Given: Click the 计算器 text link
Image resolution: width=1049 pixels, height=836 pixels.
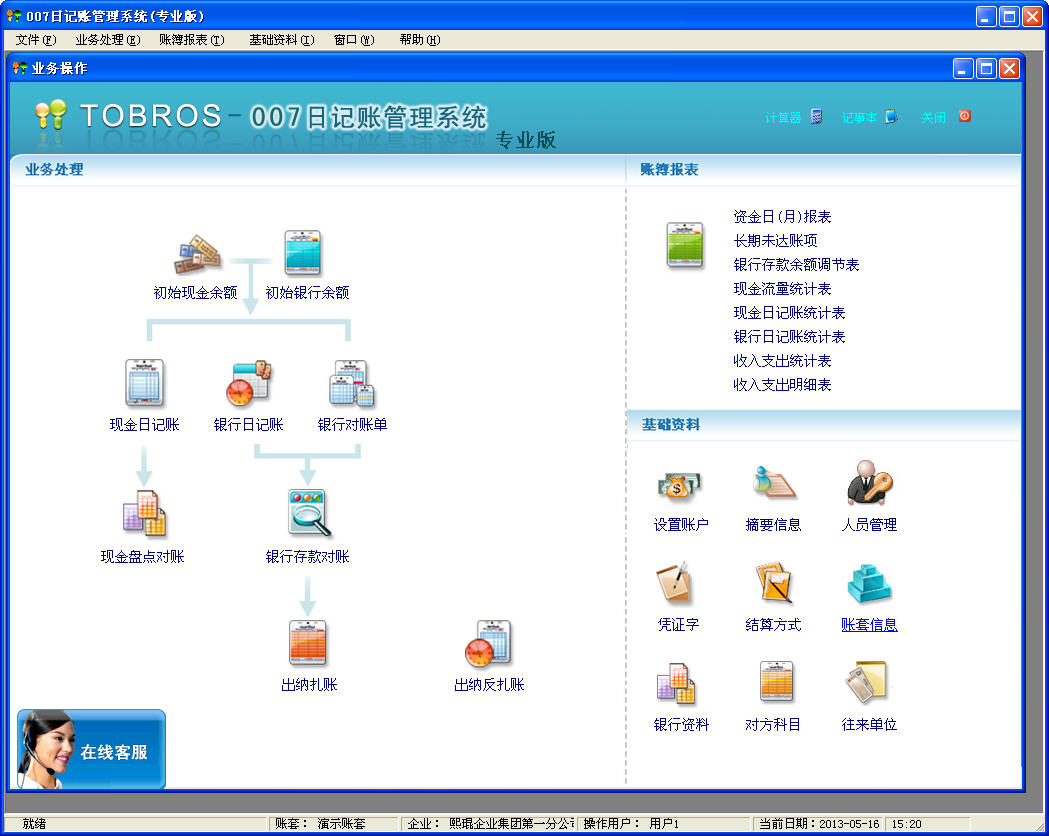Looking at the screenshot, I should (x=783, y=118).
